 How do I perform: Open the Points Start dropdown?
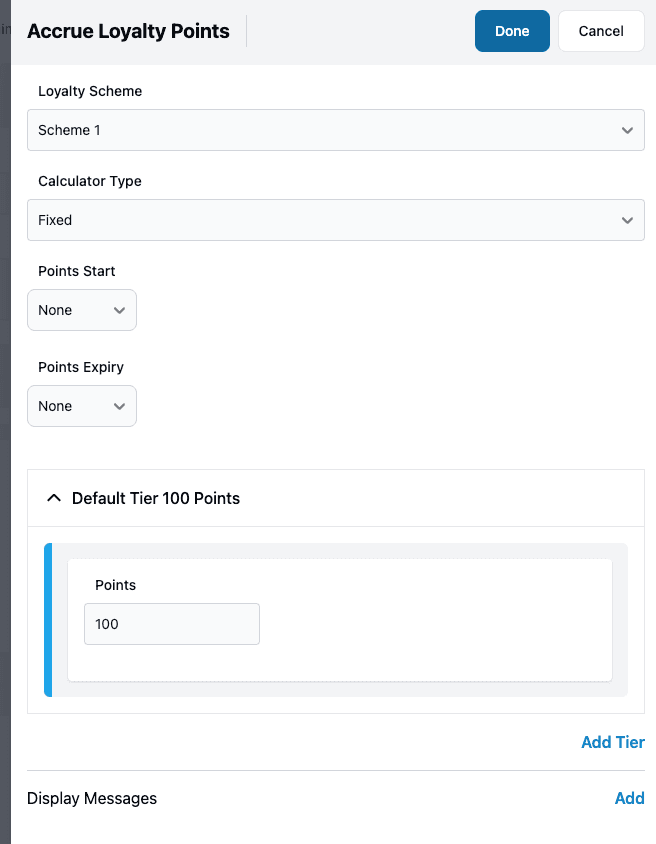tap(81, 310)
